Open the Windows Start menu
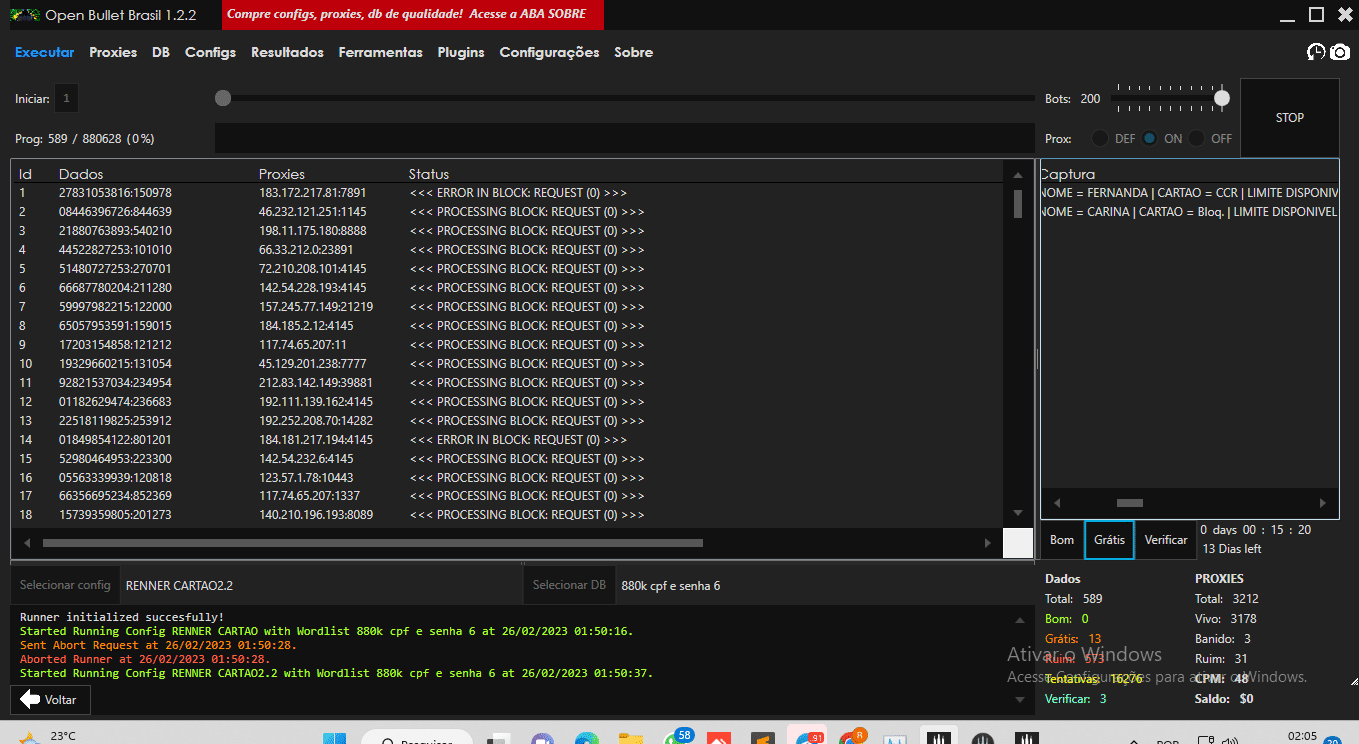This screenshot has height=744, width=1359. (333, 739)
